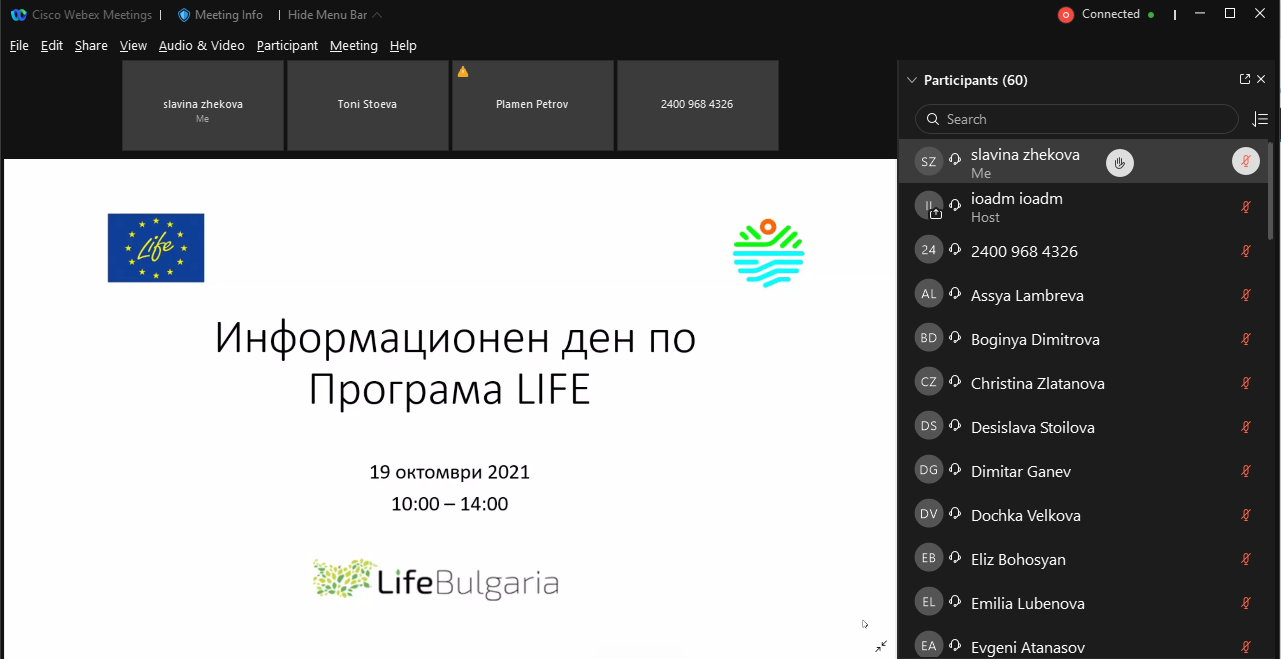Toggle mute icon for Desislava Stoilova
The height and width of the screenshot is (659, 1281).
pyautogui.click(x=1246, y=427)
